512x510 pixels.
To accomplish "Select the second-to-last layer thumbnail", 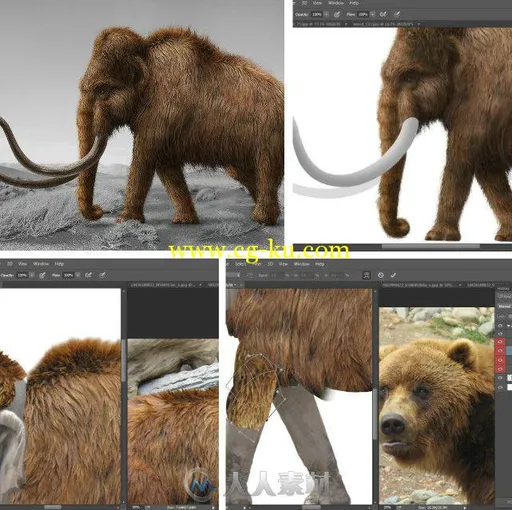I will [509, 378].
